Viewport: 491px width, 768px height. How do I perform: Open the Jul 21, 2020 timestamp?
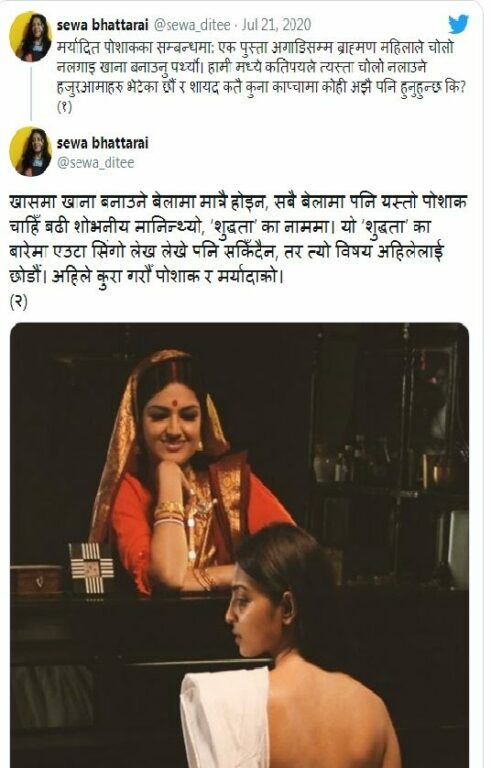tap(276, 24)
